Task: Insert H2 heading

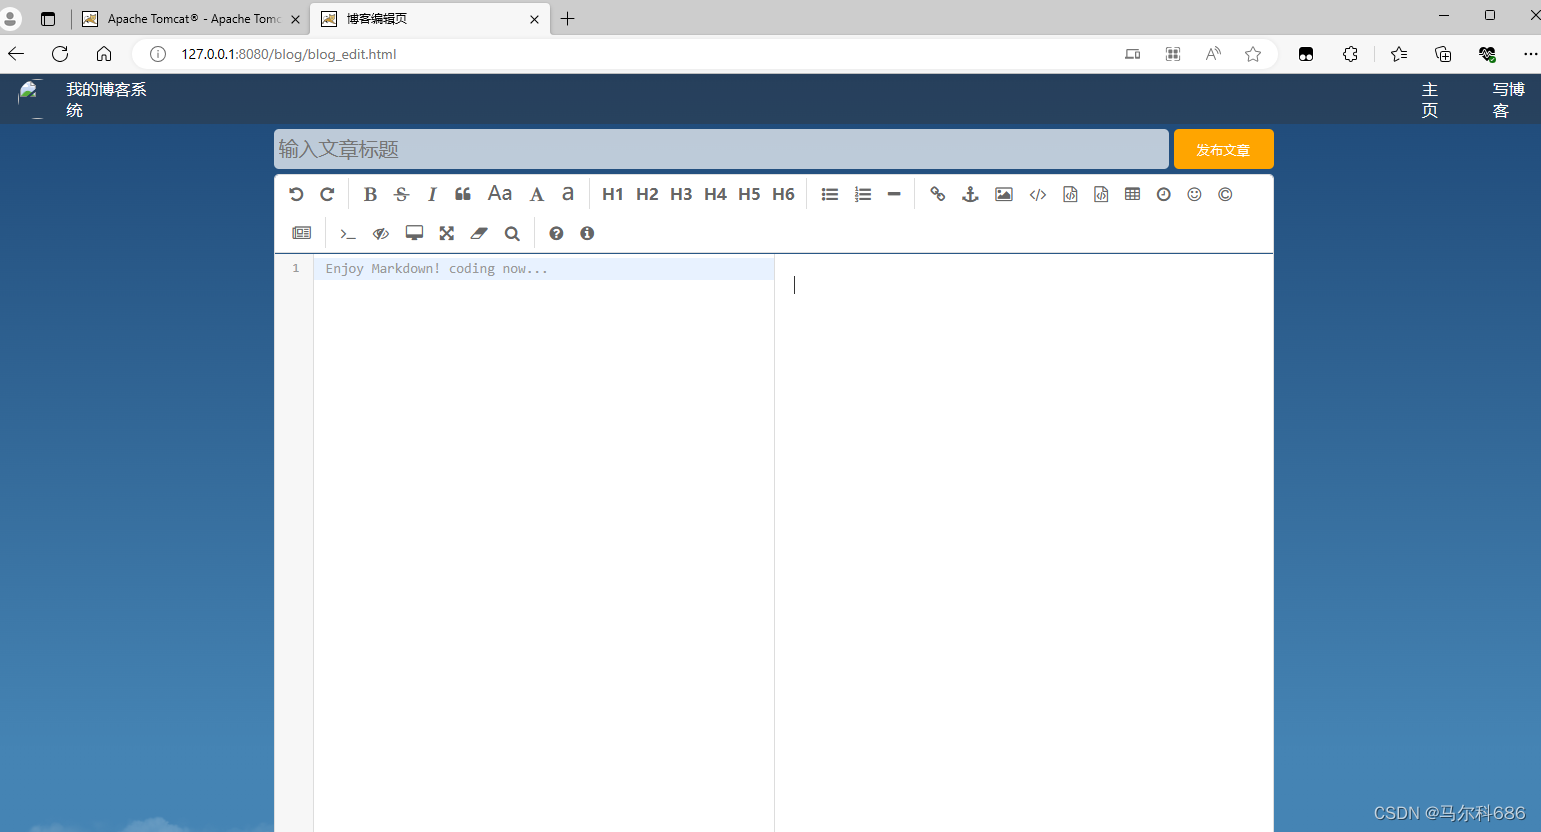Action: [x=647, y=194]
